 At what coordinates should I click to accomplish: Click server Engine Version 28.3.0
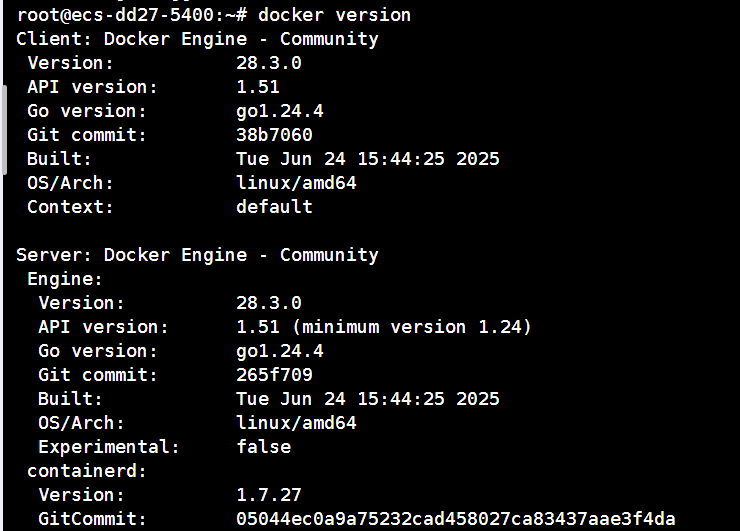(269, 303)
